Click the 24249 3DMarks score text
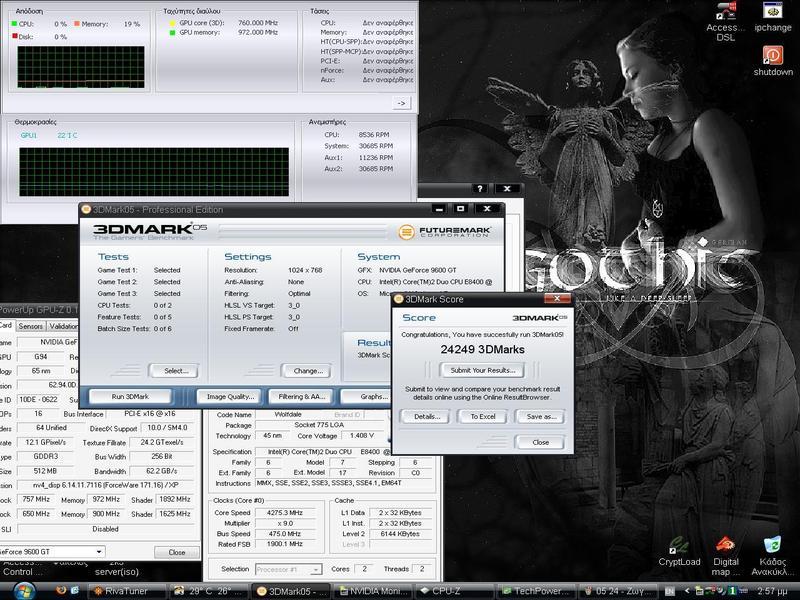 click(x=482, y=349)
